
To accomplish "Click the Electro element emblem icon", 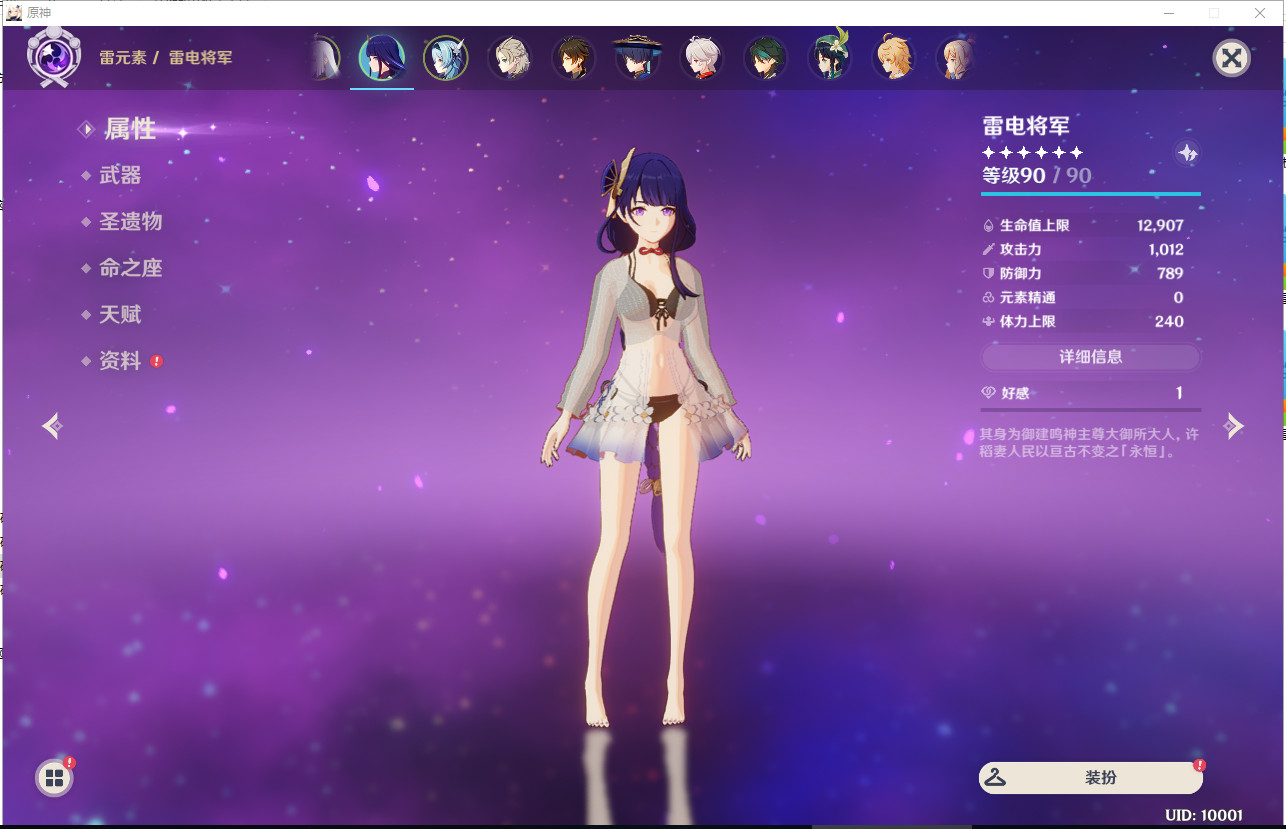I will pos(54,56).
